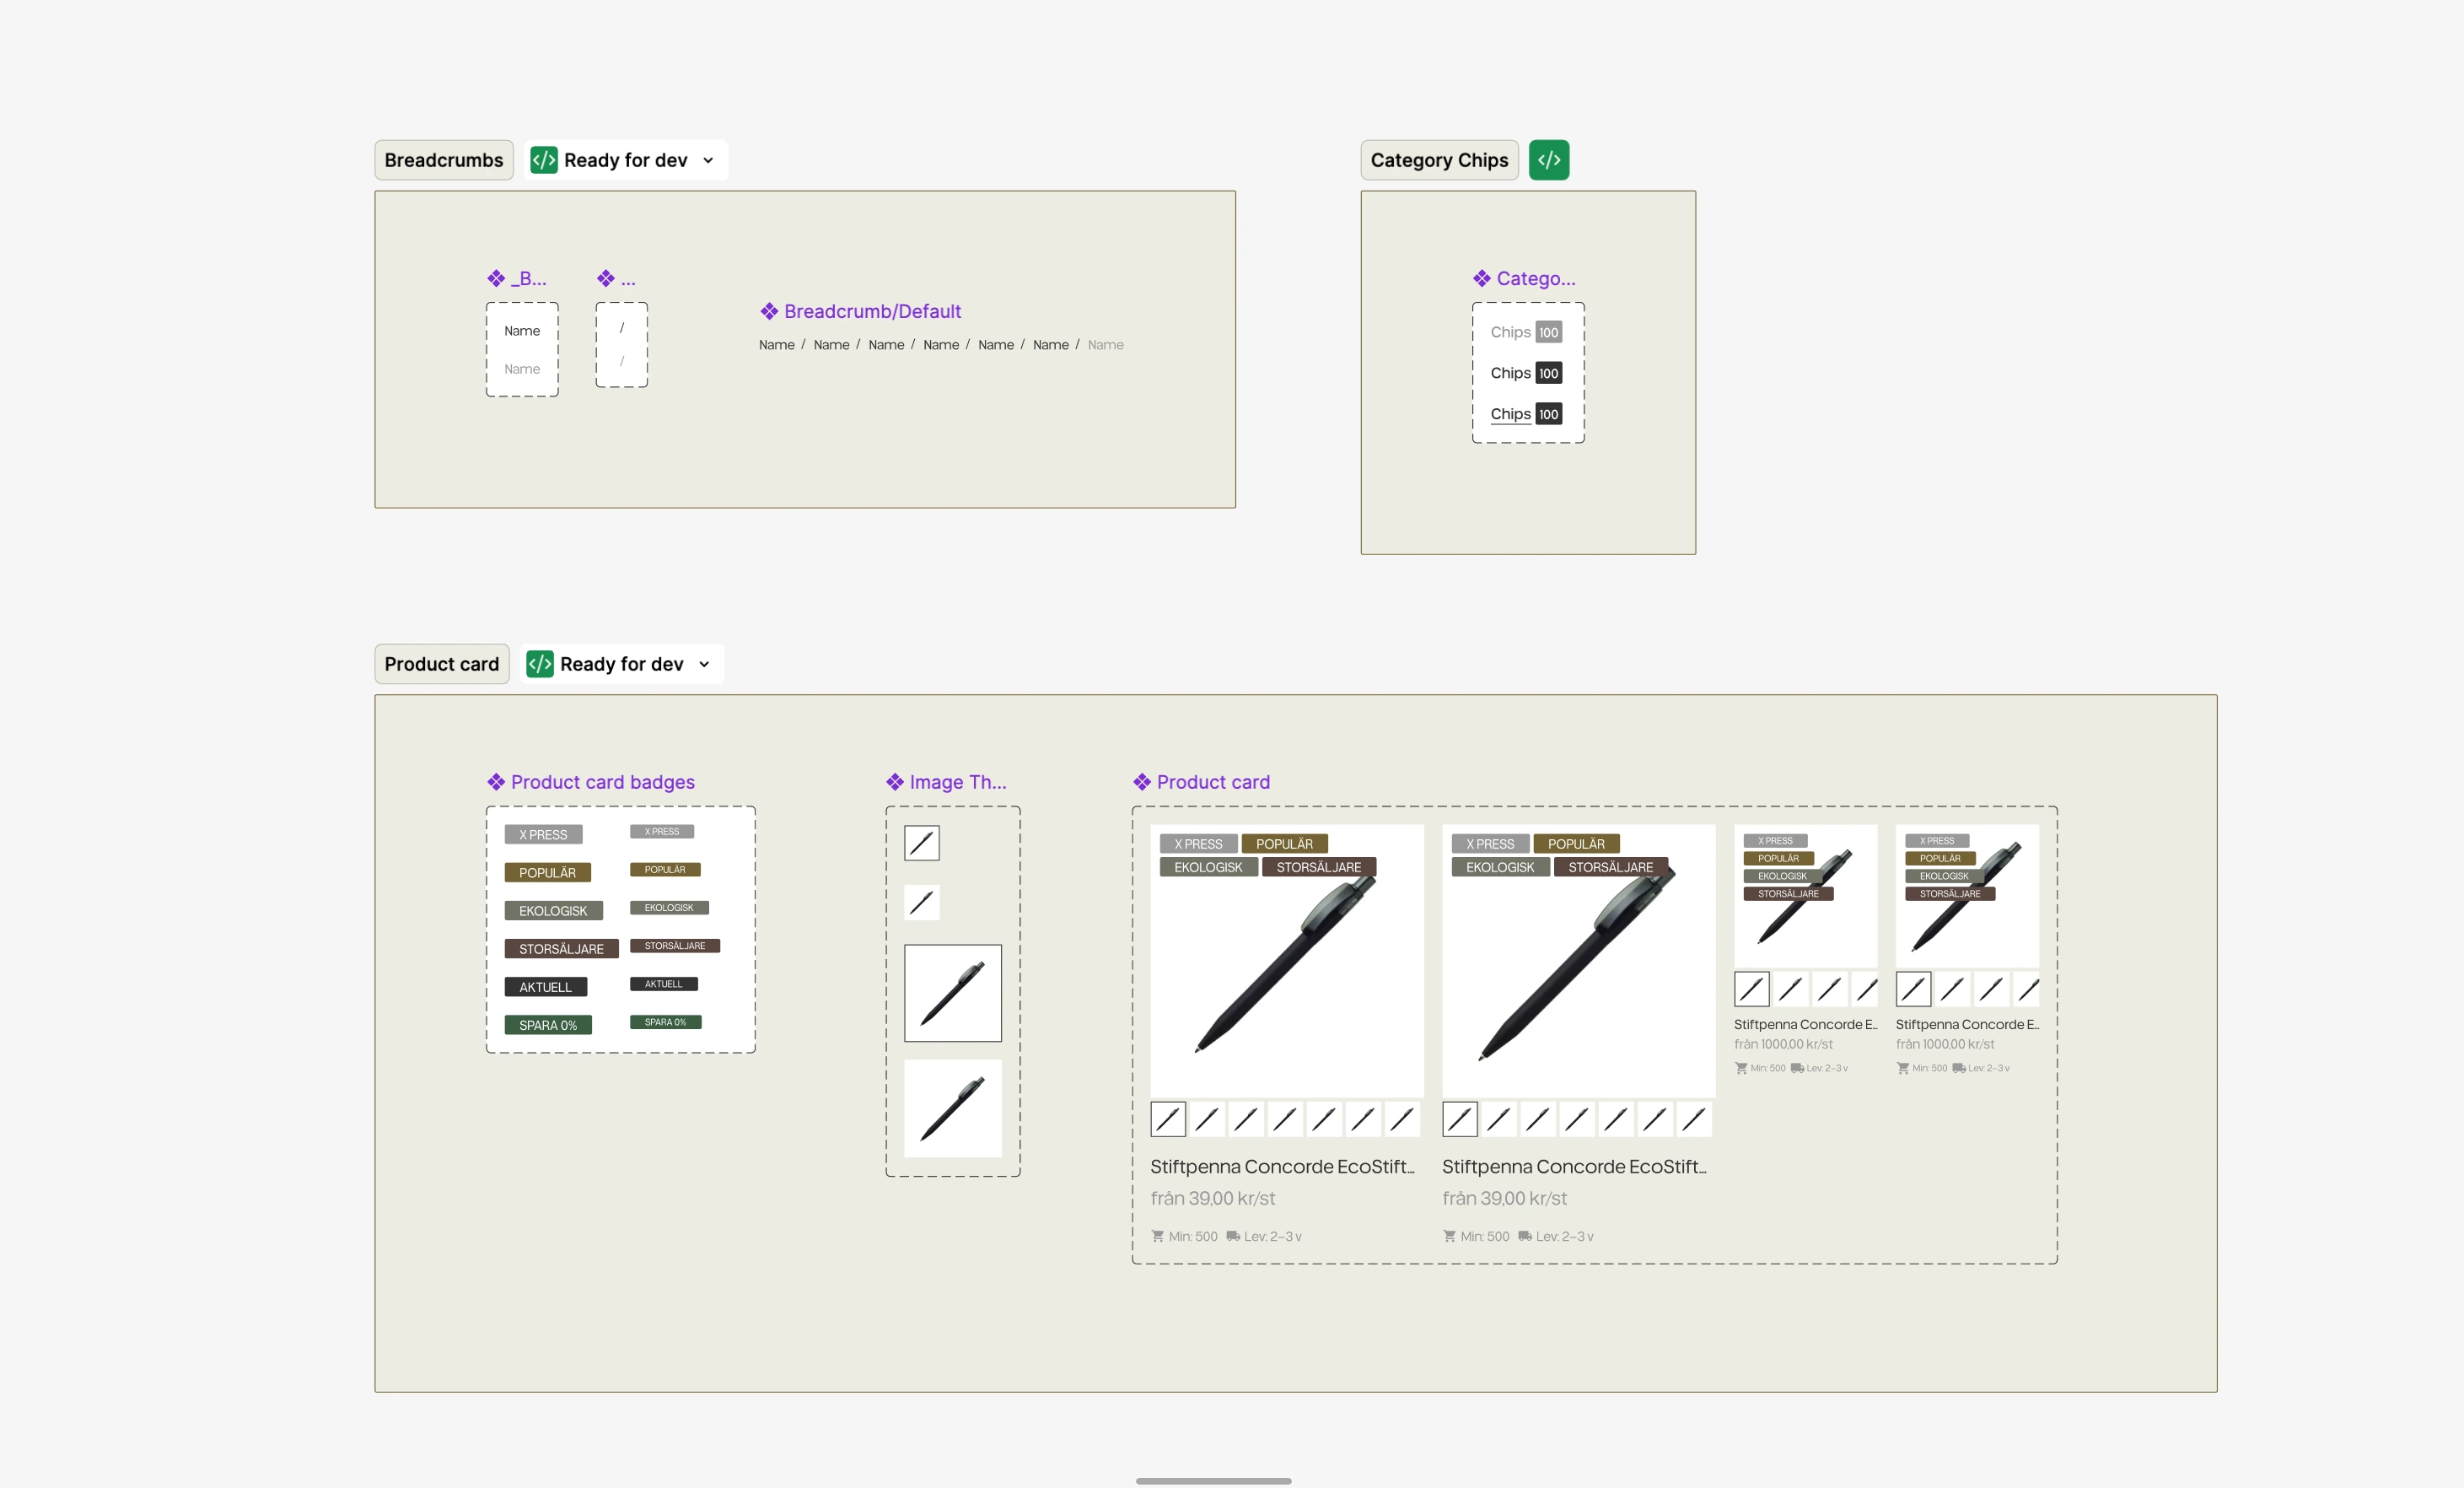Viewport: 2464px width, 1488px height.
Task: Select the underlined Chips 100 variant
Action: coord(1525,414)
